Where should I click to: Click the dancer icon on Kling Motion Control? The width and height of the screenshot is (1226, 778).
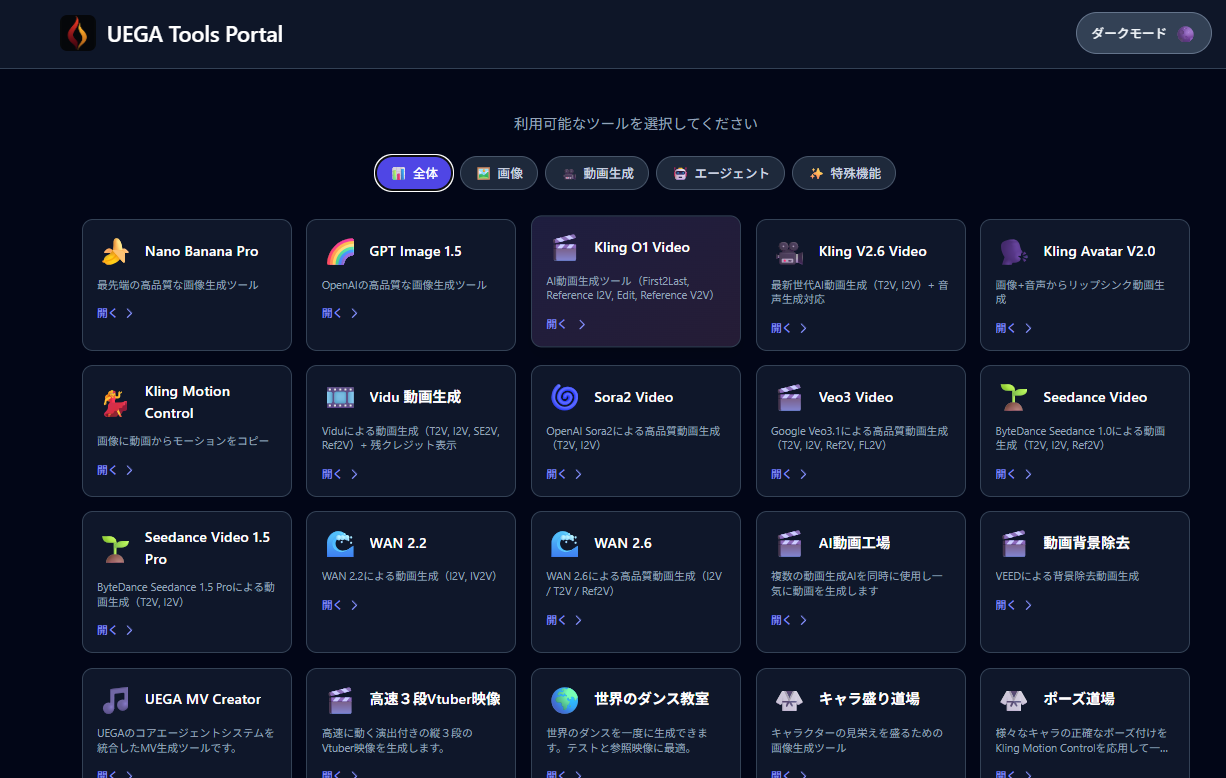click(x=116, y=403)
